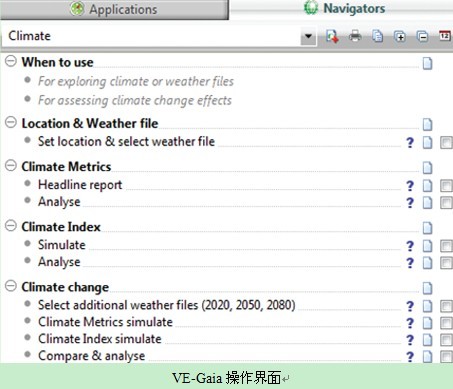Open Analyse under Climate Metrics
The width and height of the screenshot is (453, 389).
[x=59, y=202]
